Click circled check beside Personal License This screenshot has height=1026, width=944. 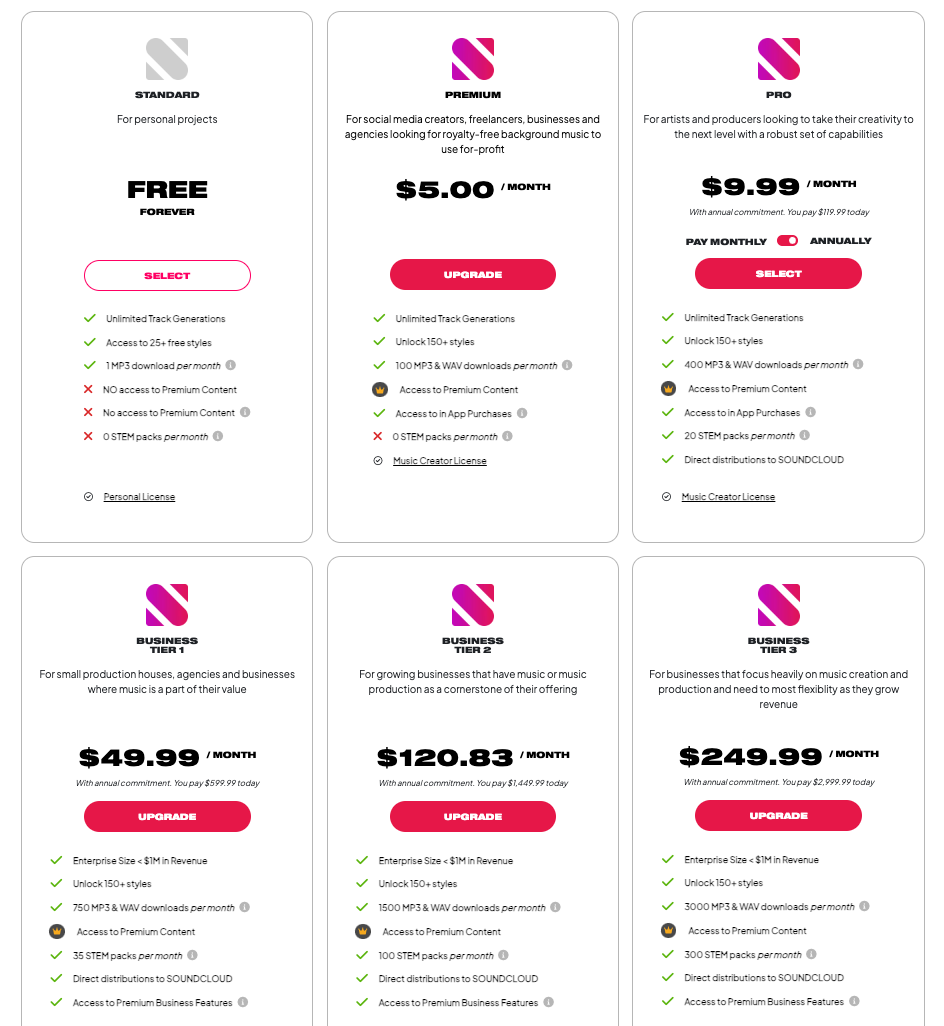pyautogui.click(x=88, y=496)
